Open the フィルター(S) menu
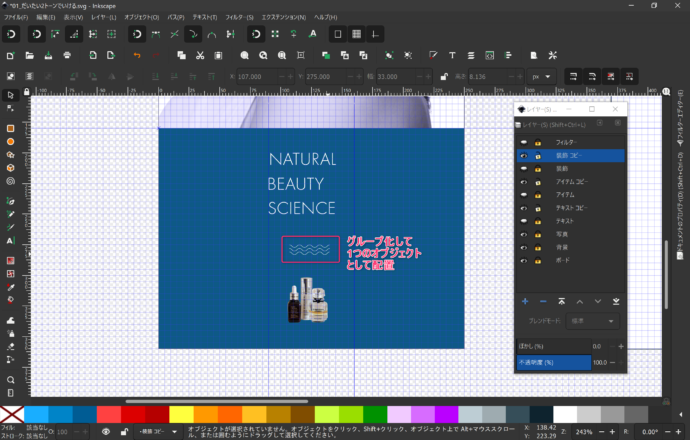This screenshot has height=440, width=690. [x=239, y=17]
